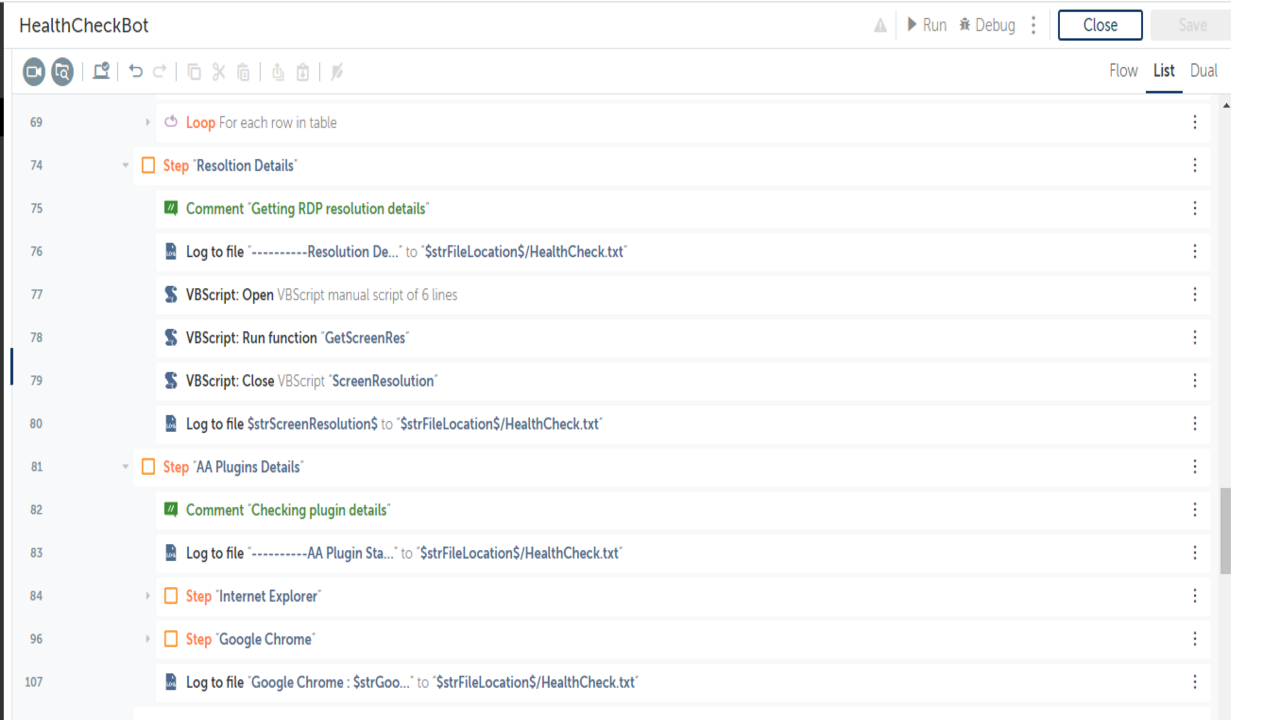Click the green Comment icon for RDP resolution
The height and width of the screenshot is (720, 1280).
pyautogui.click(x=171, y=209)
